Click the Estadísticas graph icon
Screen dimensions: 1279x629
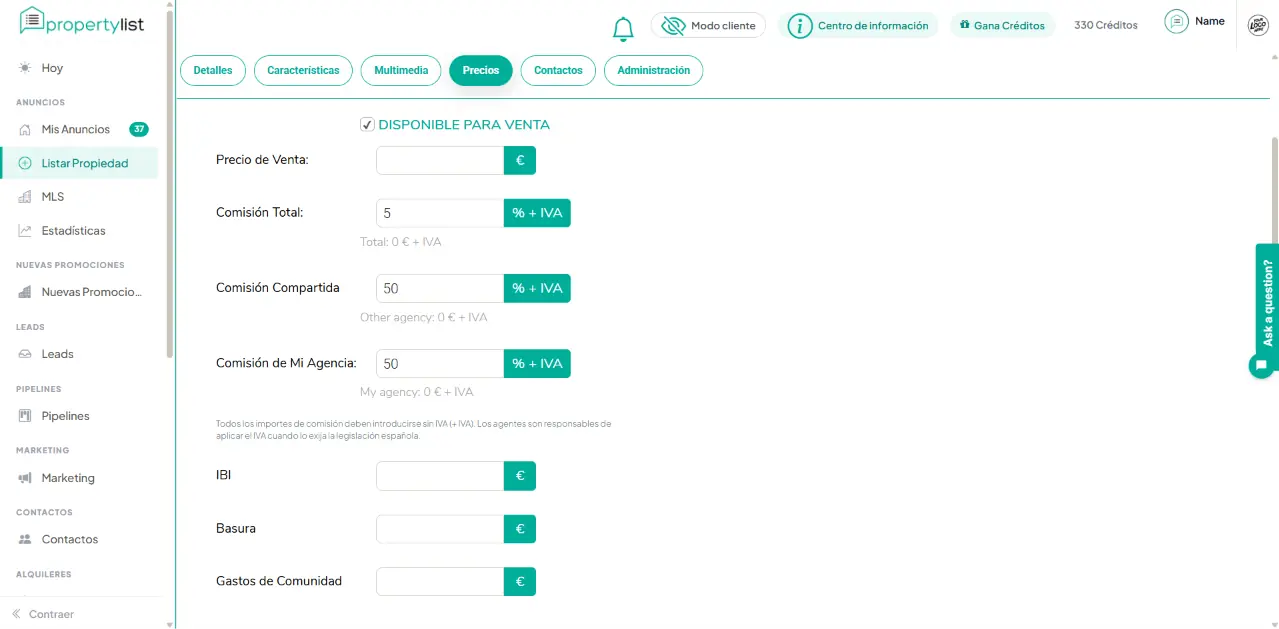(25, 231)
